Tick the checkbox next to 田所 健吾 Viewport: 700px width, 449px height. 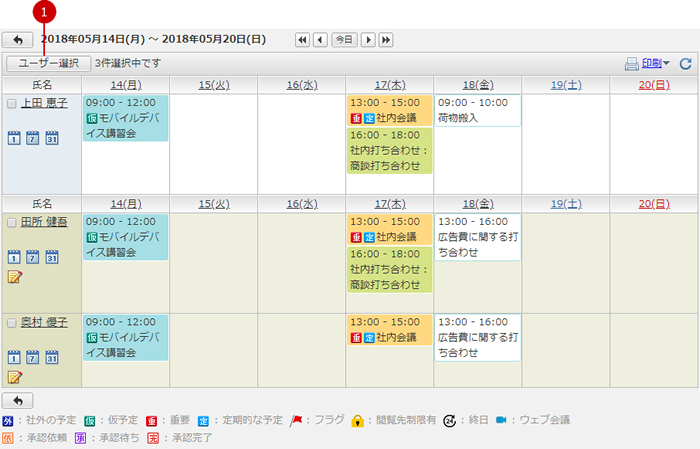(x=12, y=222)
